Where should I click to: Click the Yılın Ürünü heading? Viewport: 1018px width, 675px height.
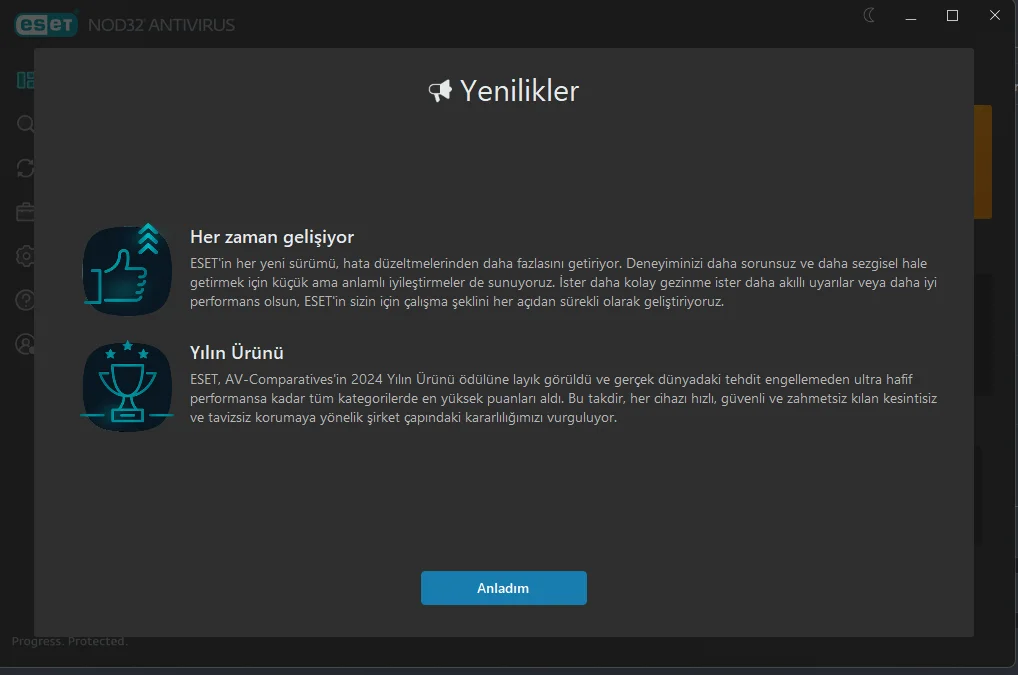click(237, 352)
